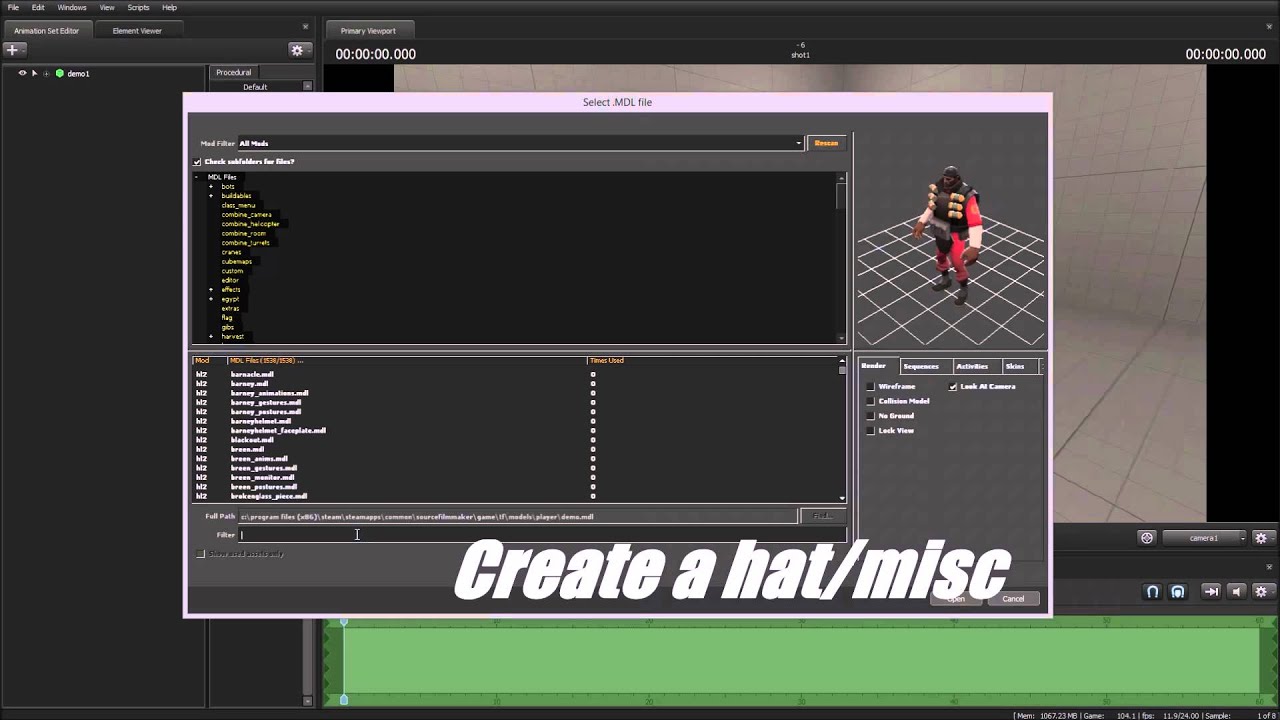Open the File menu
Viewport: 1280px width, 720px height.
[x=13, y=7]
